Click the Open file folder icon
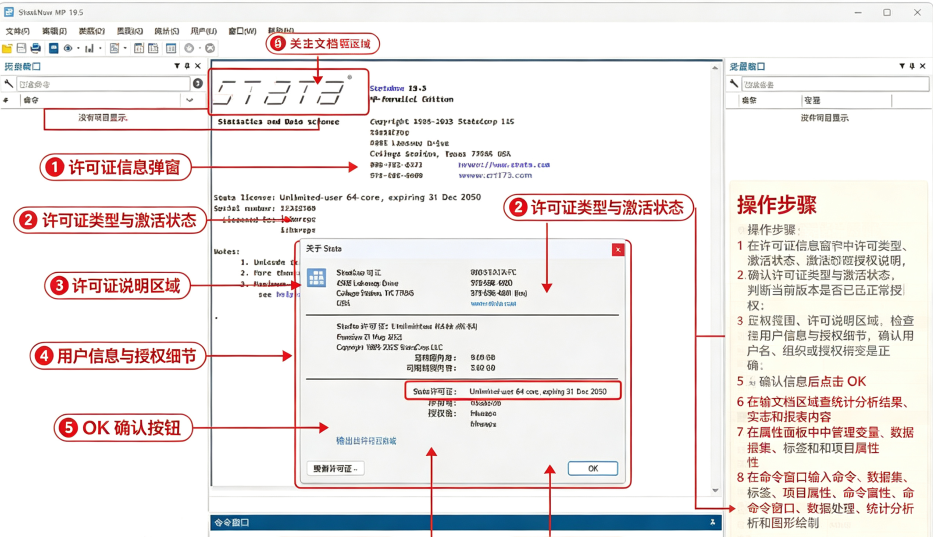The height and width of the screenshot is (537, 933). [x=7, y=48]
